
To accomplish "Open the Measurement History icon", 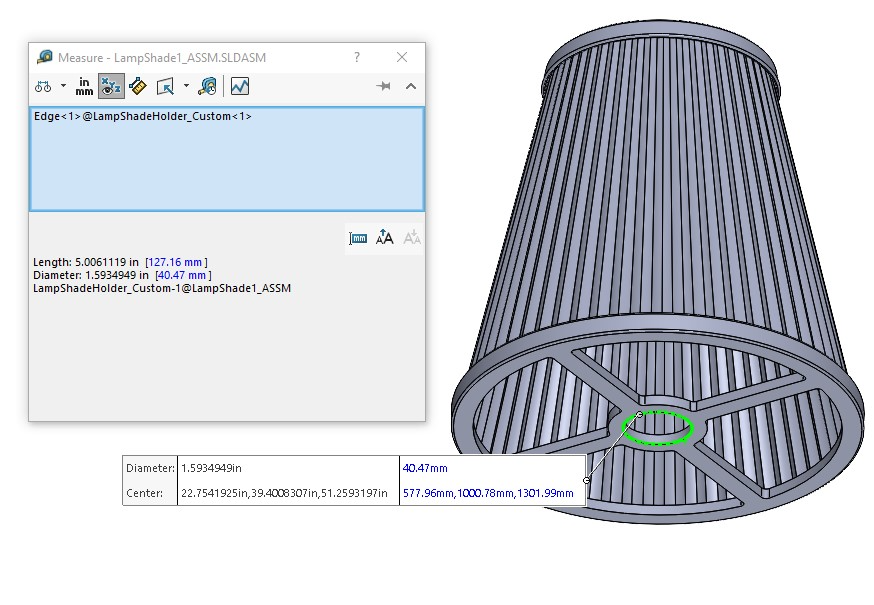I will tap(208, 86).
